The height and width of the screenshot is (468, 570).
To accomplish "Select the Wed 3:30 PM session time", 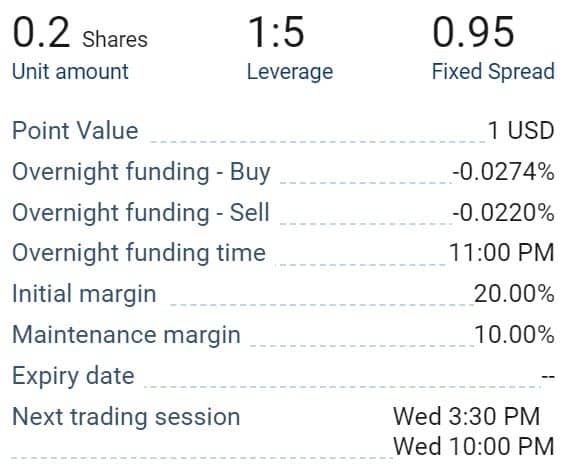I will point(467,417).
